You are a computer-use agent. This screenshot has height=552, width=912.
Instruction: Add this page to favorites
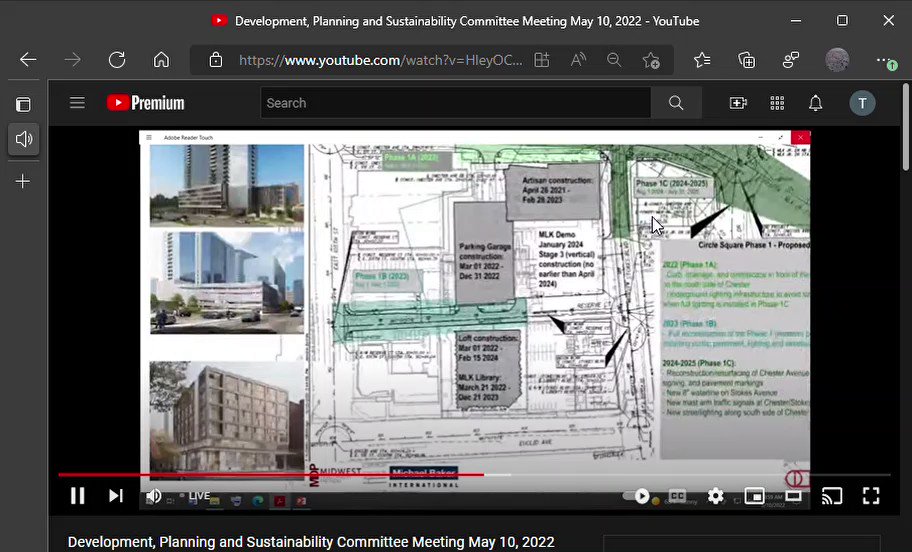tap(651, 60)
